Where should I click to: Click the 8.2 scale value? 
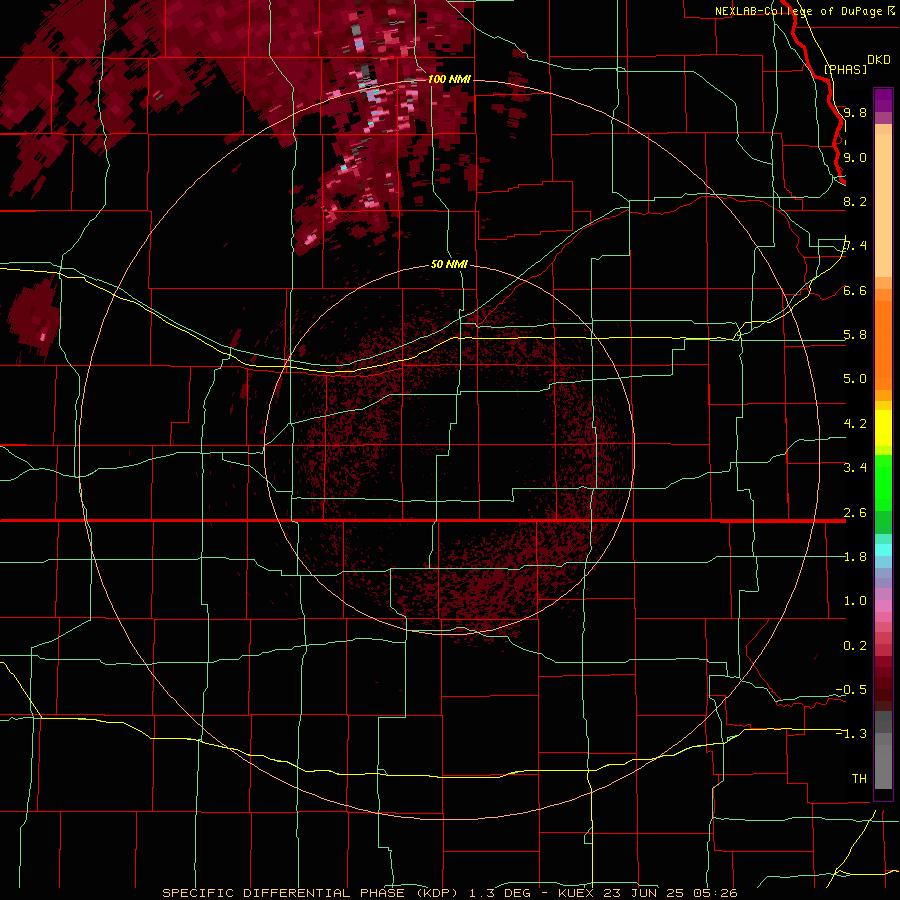(x=855, y=201)
